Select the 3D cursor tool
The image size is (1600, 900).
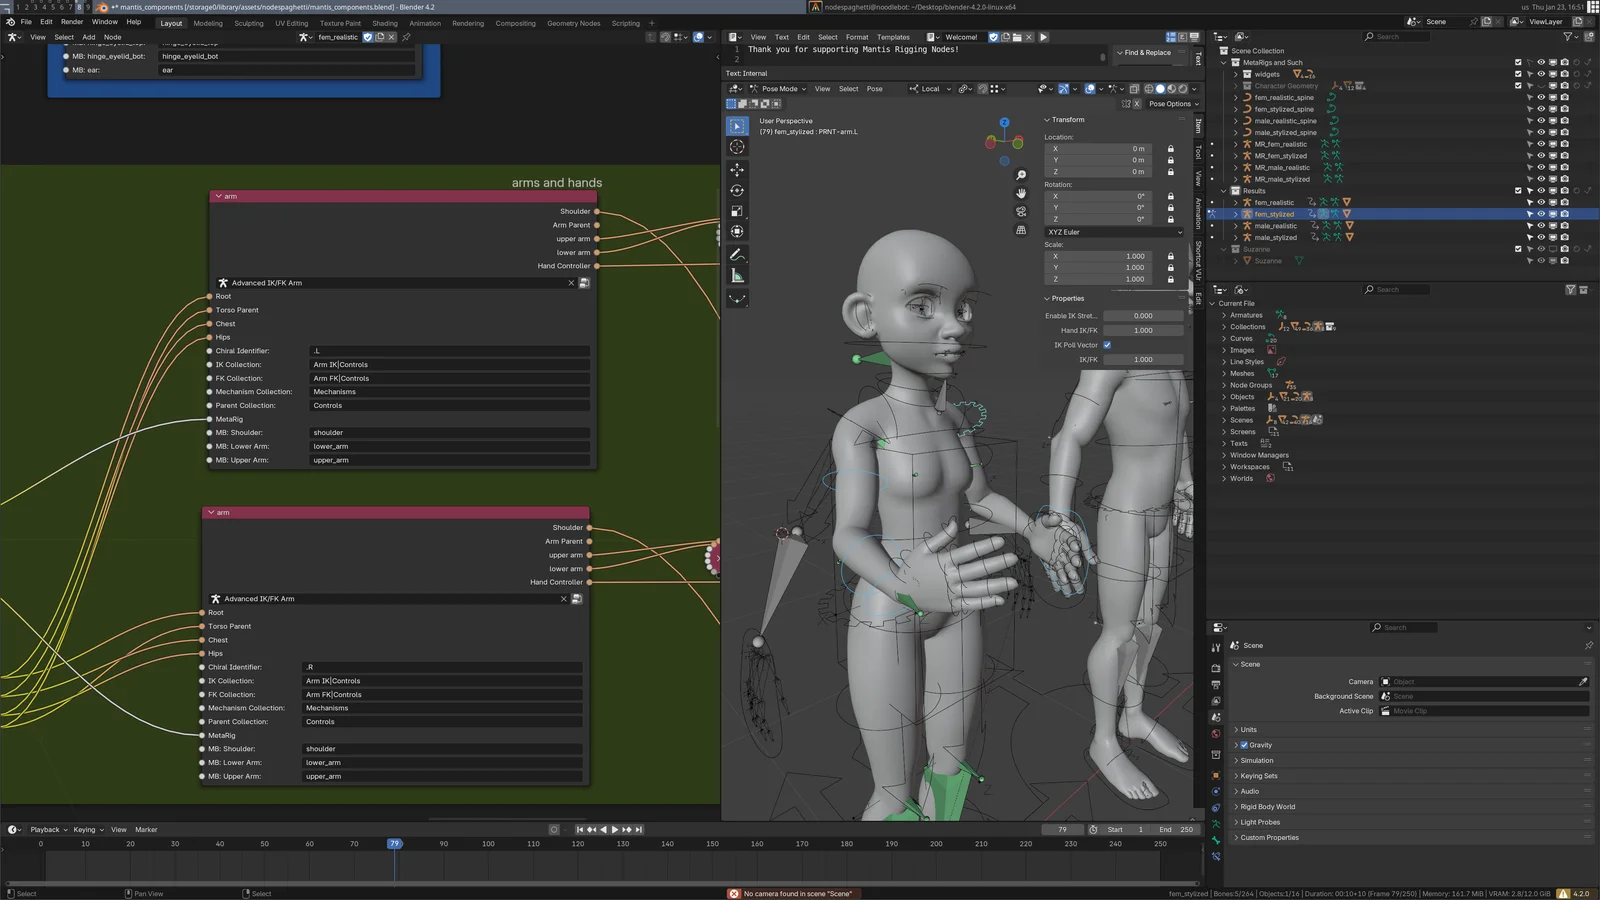click(737, 147)
